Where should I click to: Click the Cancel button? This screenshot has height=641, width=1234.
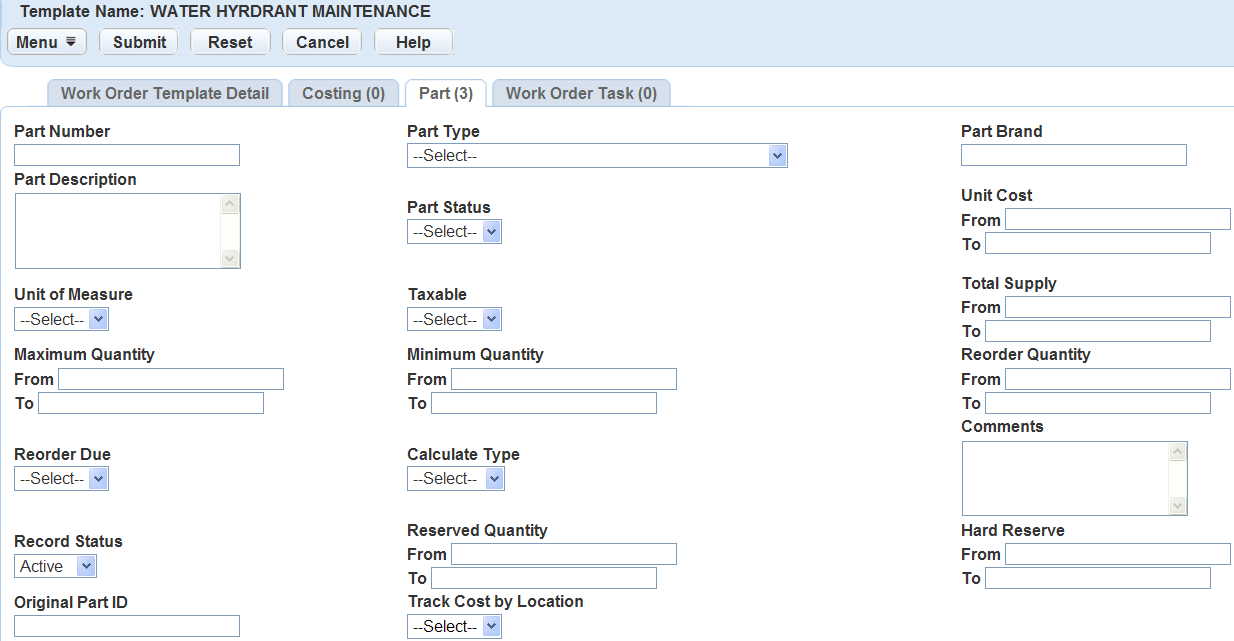322,42
